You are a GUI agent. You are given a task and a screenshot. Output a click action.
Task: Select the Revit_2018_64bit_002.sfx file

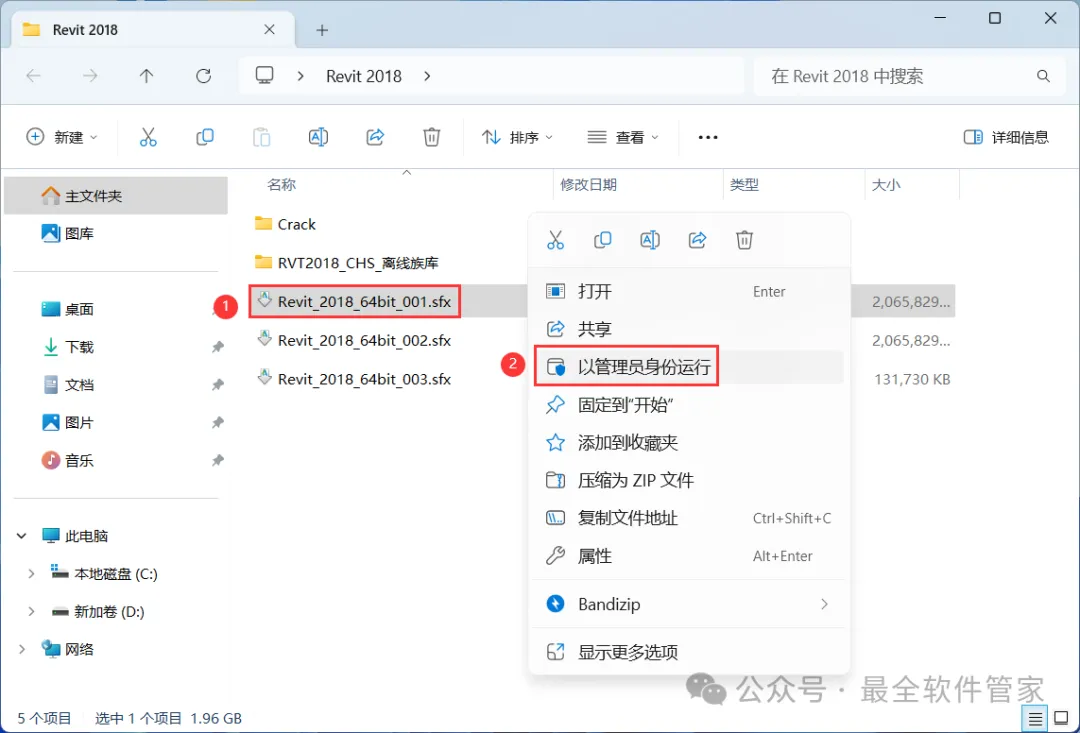click(x=355, y=340)
